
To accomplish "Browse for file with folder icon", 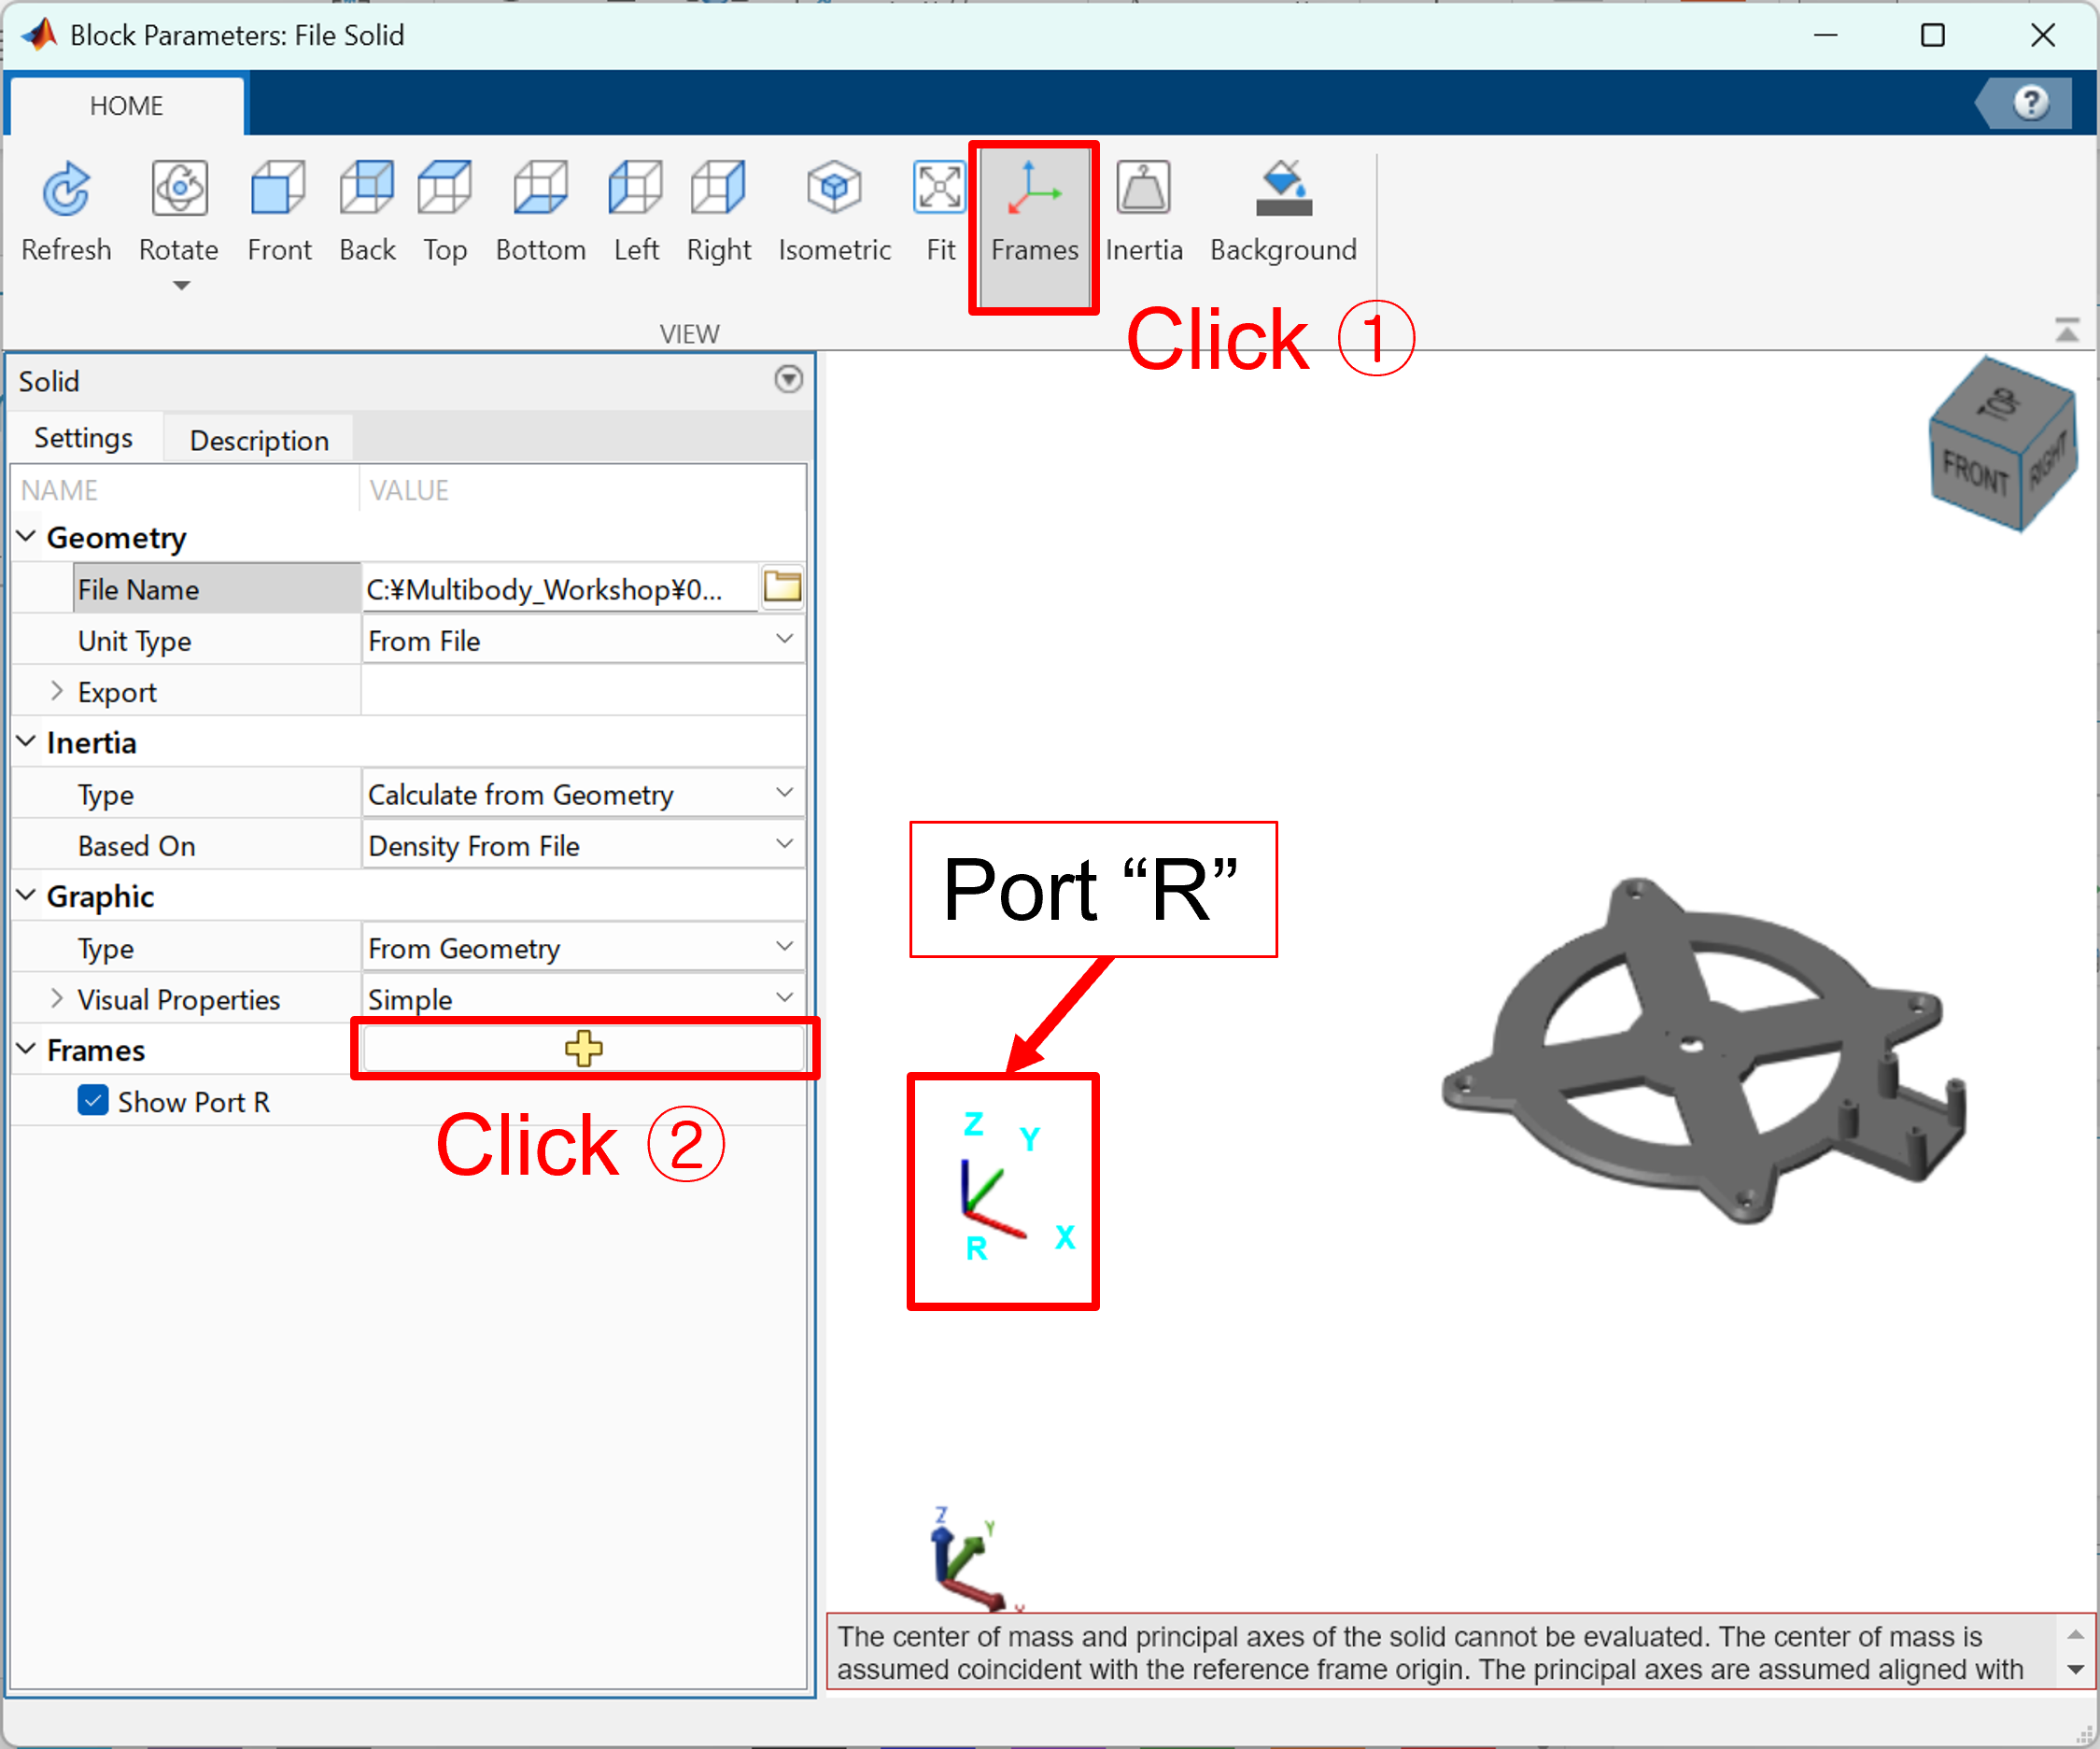I will 782,588.
